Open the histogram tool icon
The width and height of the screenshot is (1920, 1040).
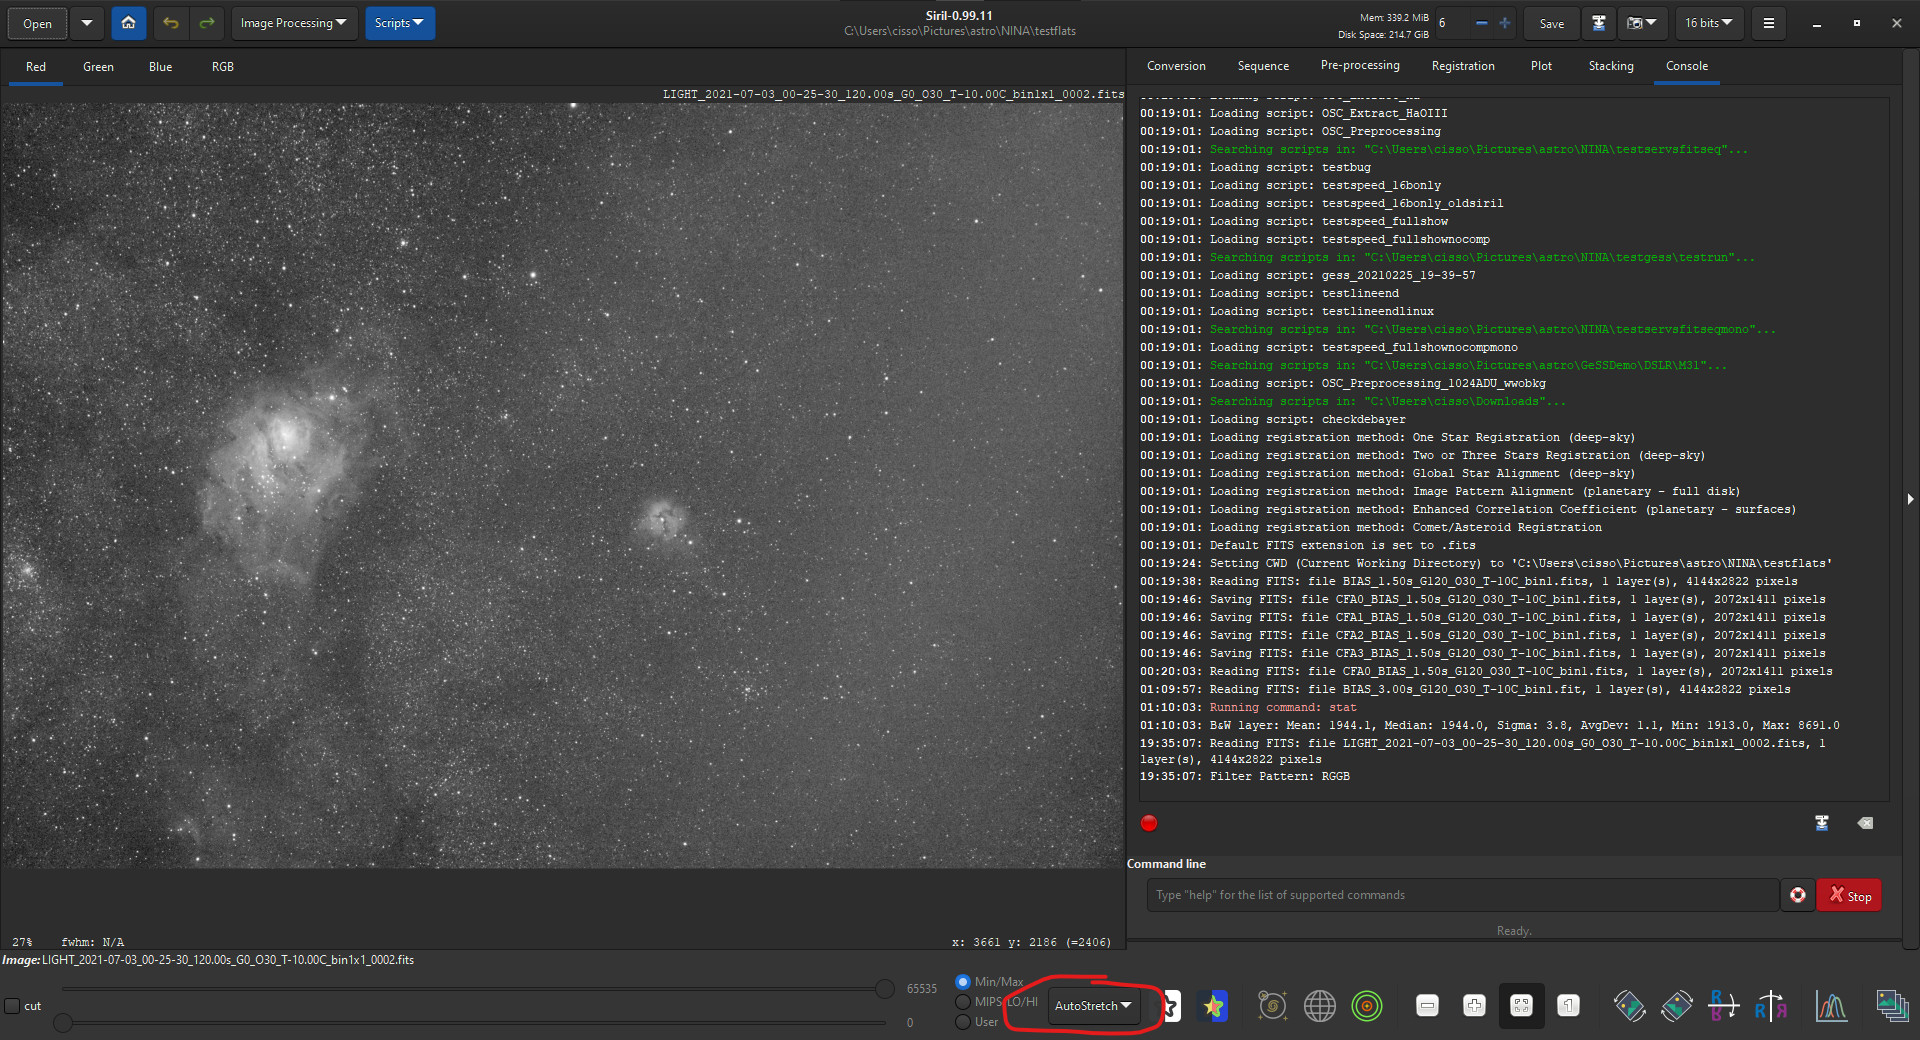1831,1006
